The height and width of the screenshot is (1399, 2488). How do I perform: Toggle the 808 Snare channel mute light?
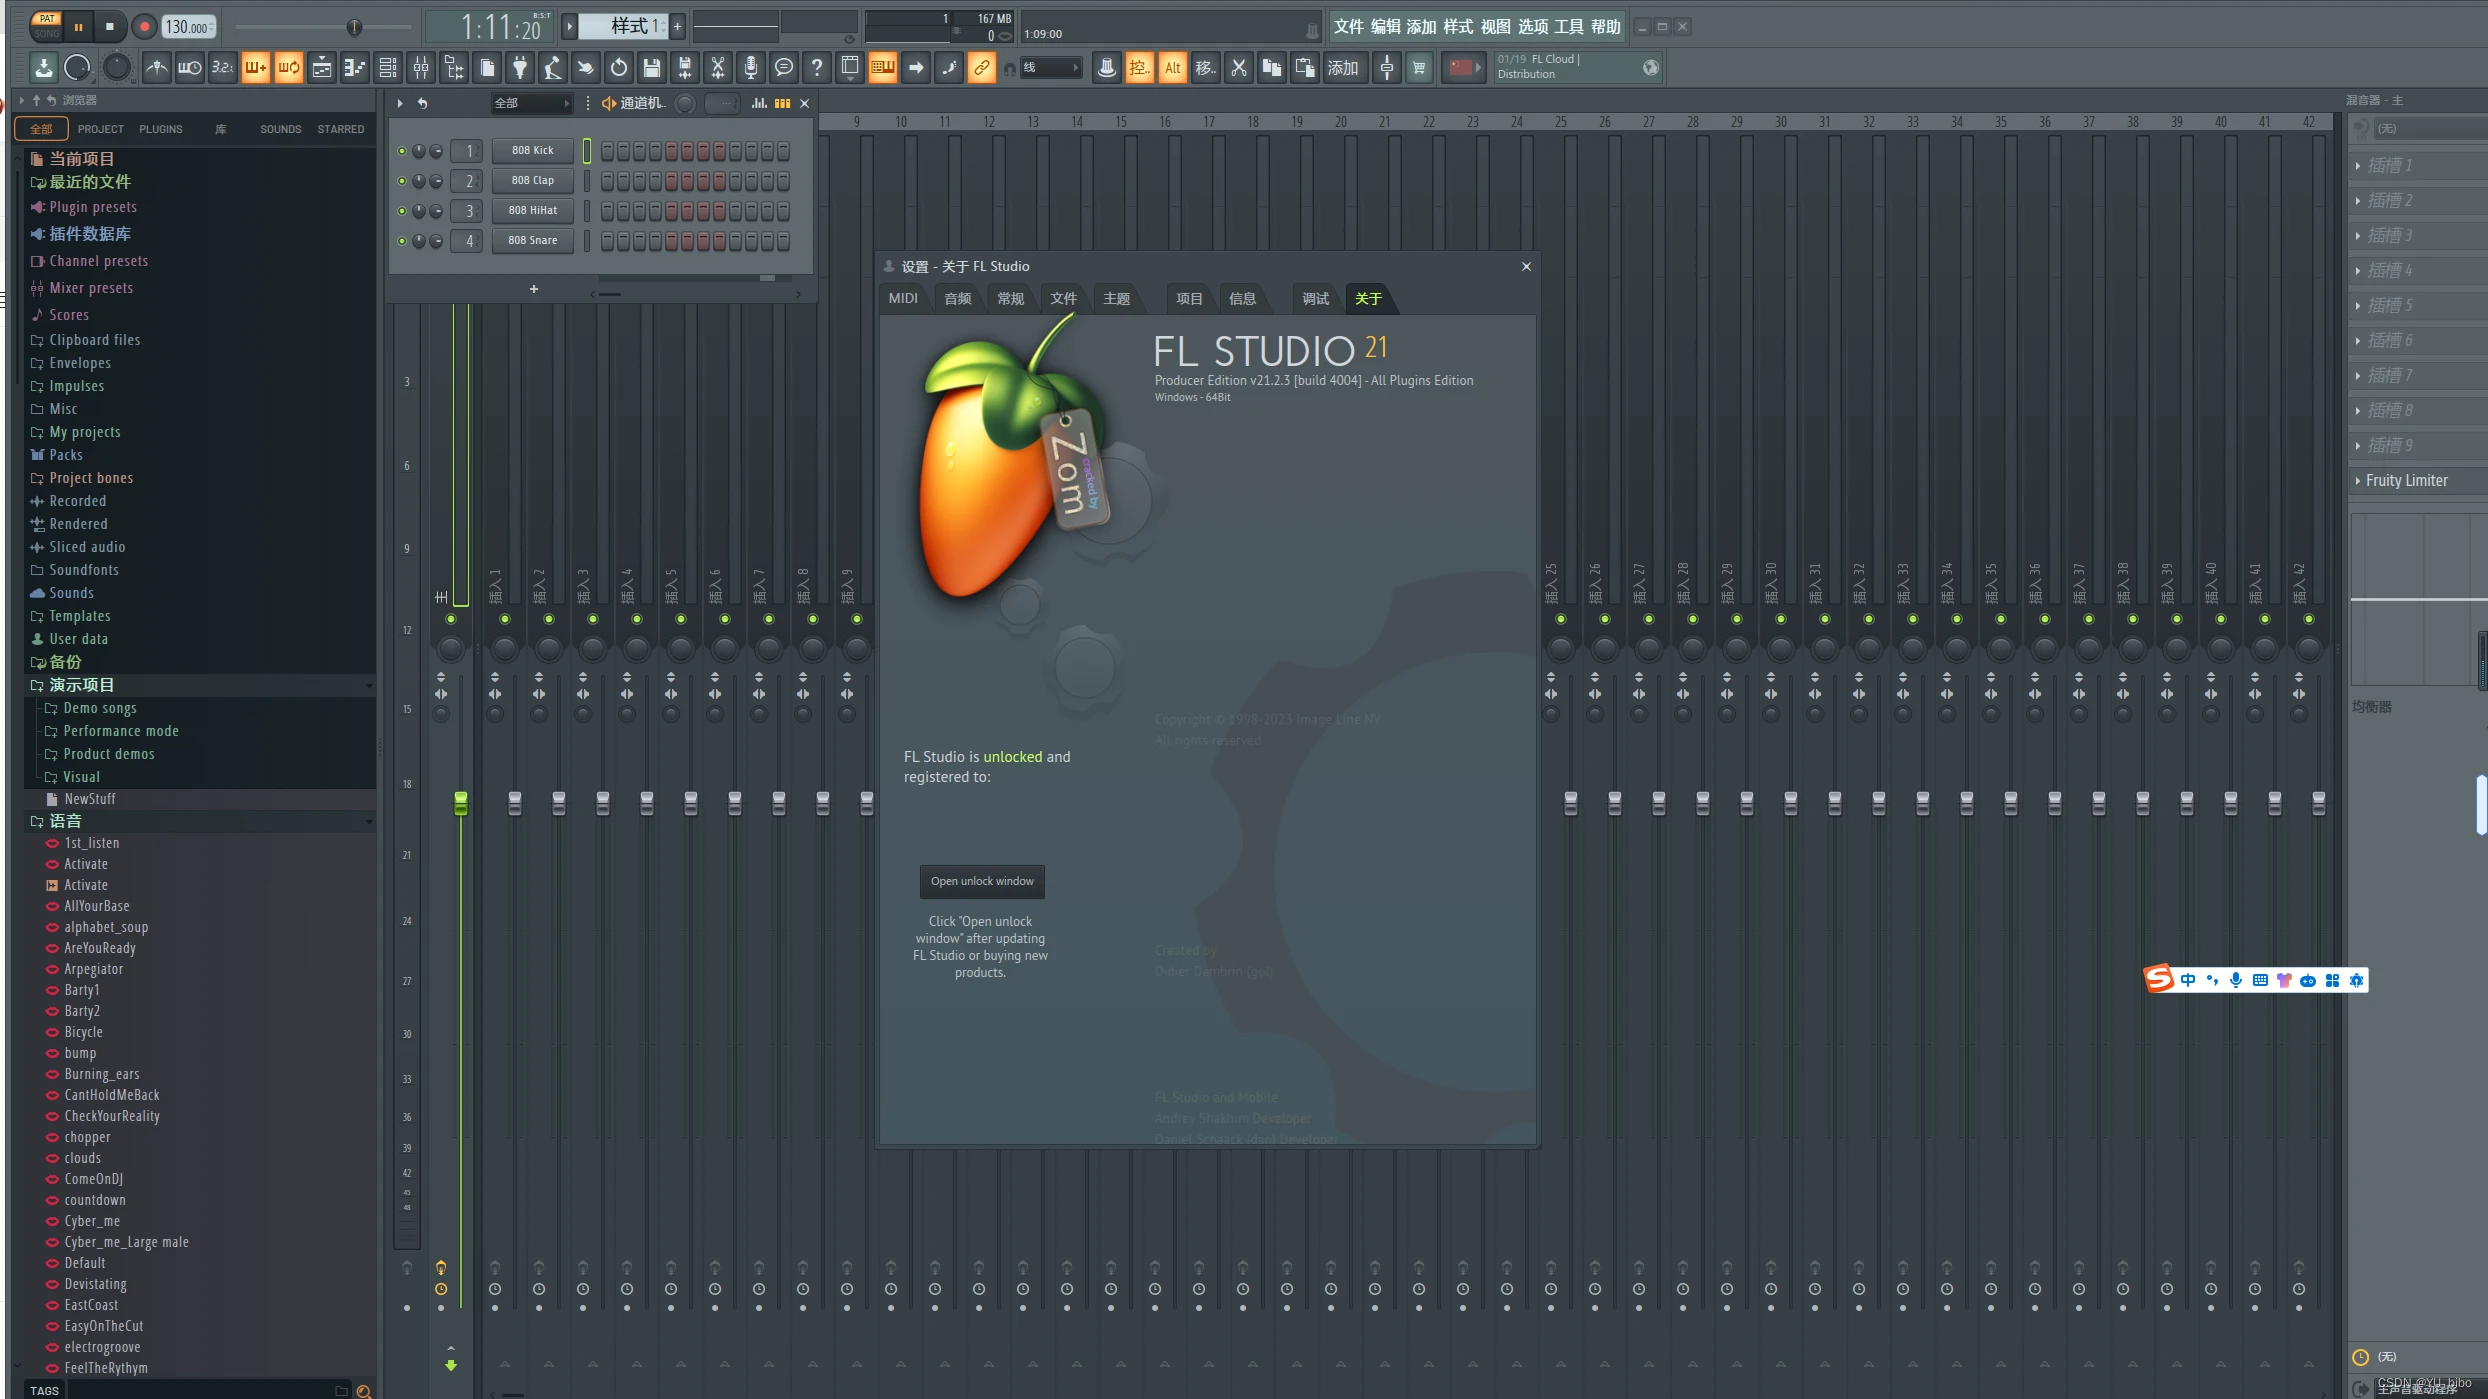coord(402,241)
